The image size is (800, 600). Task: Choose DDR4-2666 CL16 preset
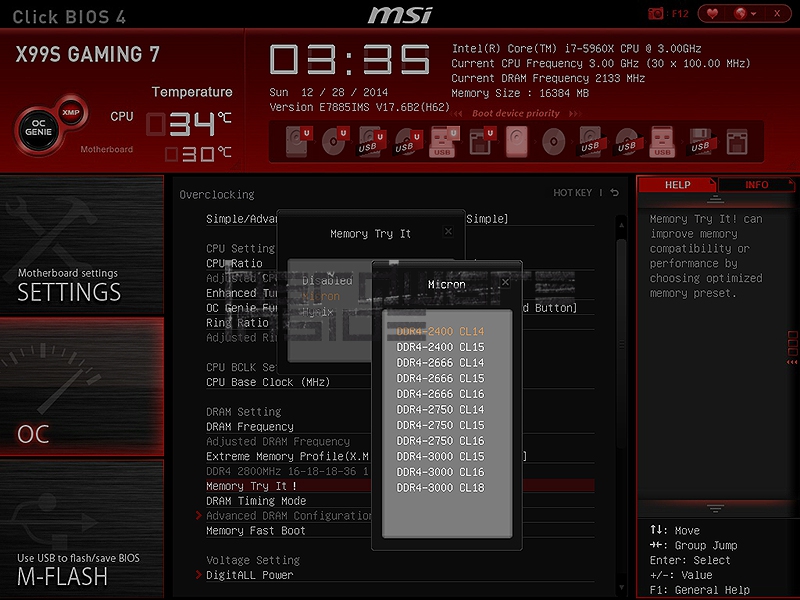tap(440, 394)
